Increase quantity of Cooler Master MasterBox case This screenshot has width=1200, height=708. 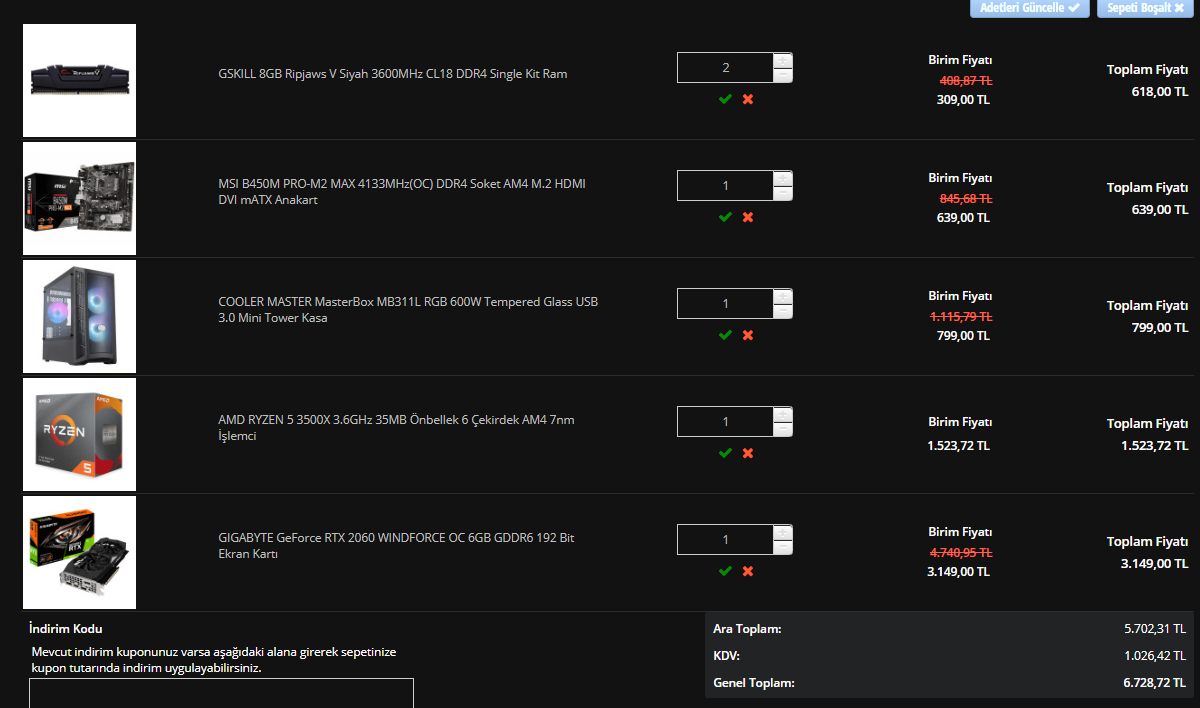pyautogui.click(x=783, y=296)
